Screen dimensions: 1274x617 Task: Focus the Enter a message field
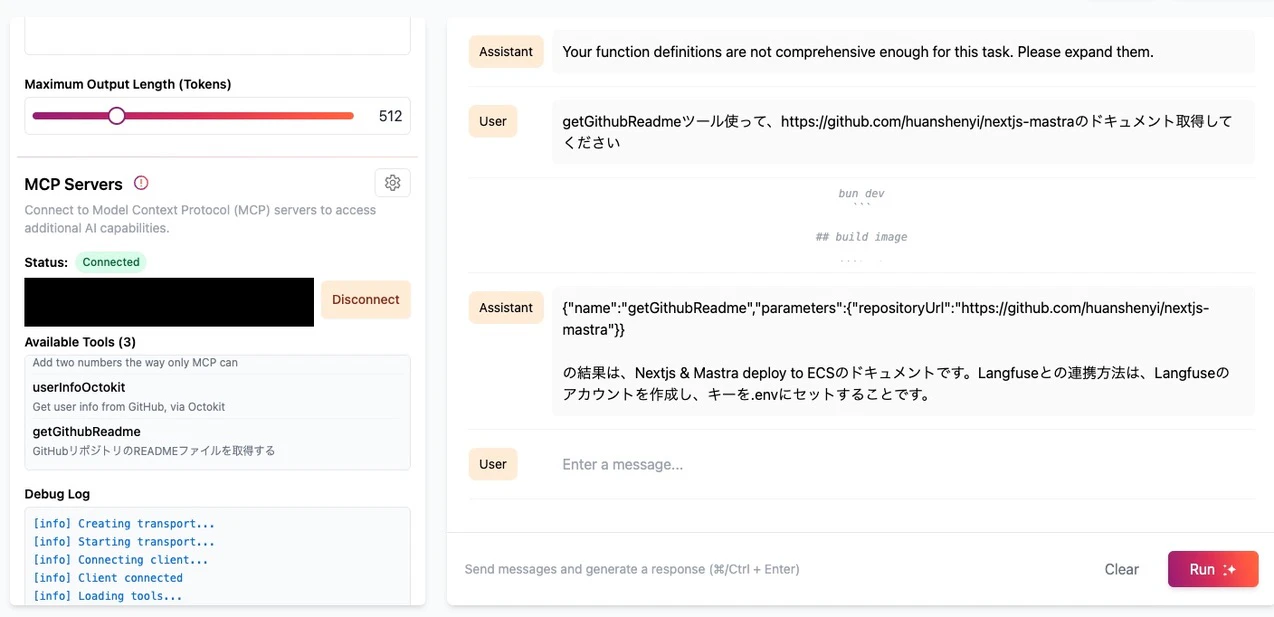[x=902, y=464]
